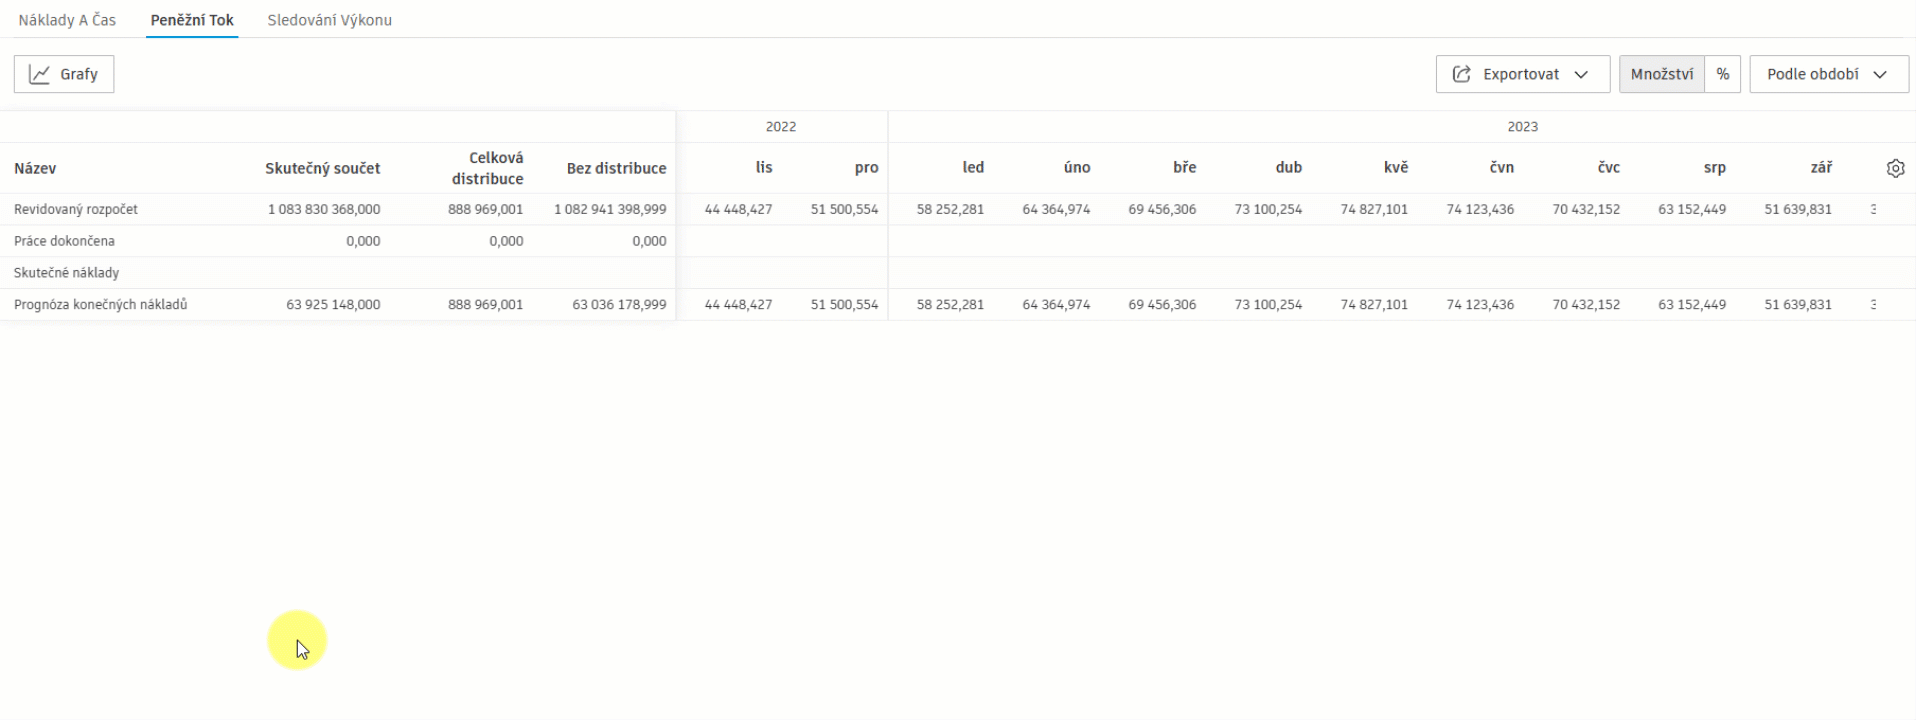Click the Skutečné náklady row label
1916x720 pixels.
(66, 273)
